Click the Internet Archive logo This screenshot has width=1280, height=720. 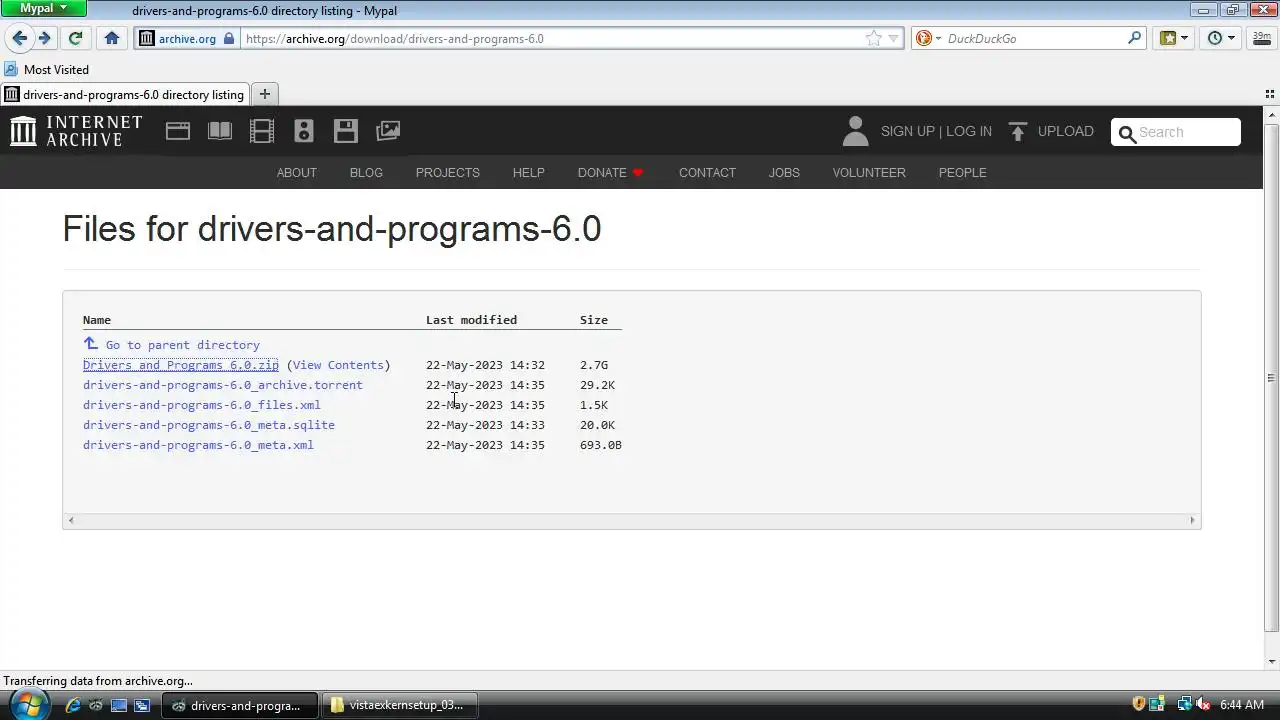click(76, 131)
